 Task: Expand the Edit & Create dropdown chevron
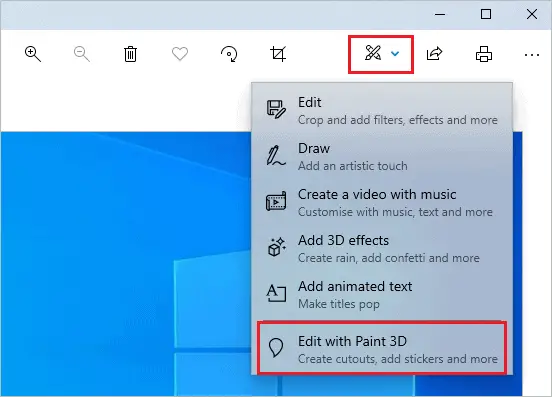(395, 53)
